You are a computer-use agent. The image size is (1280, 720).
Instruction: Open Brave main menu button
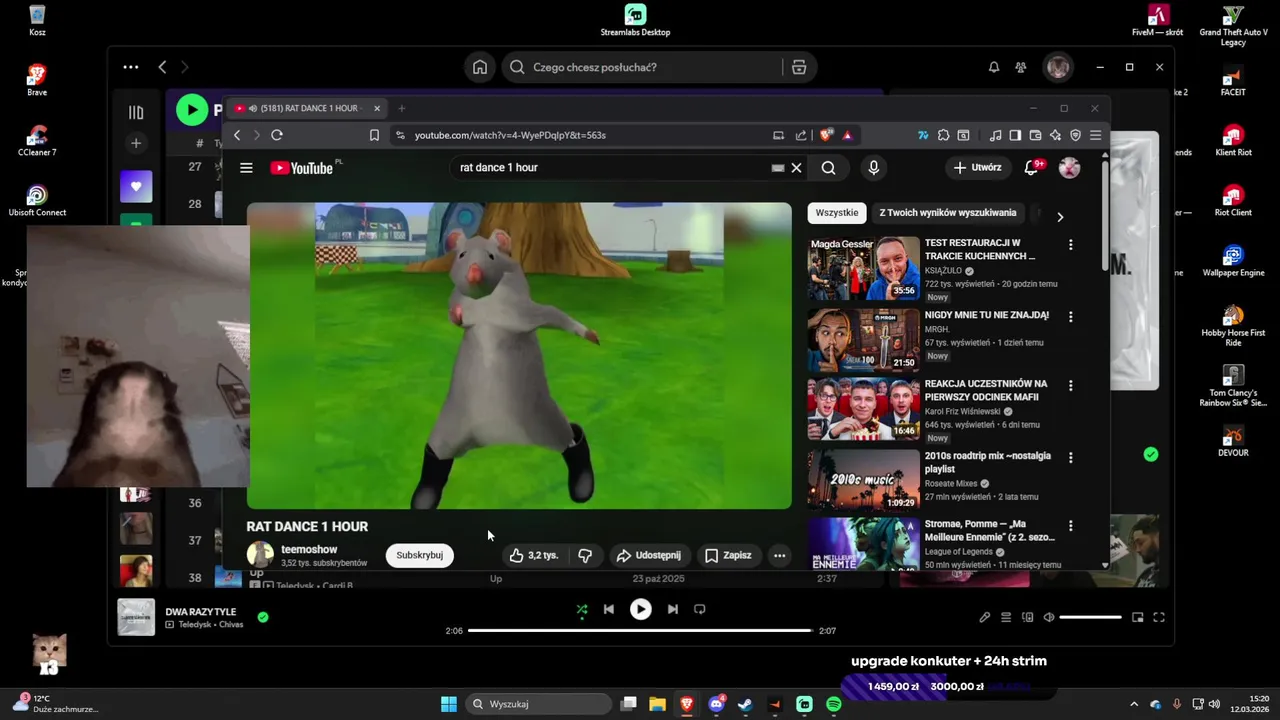coord(1095,135)
